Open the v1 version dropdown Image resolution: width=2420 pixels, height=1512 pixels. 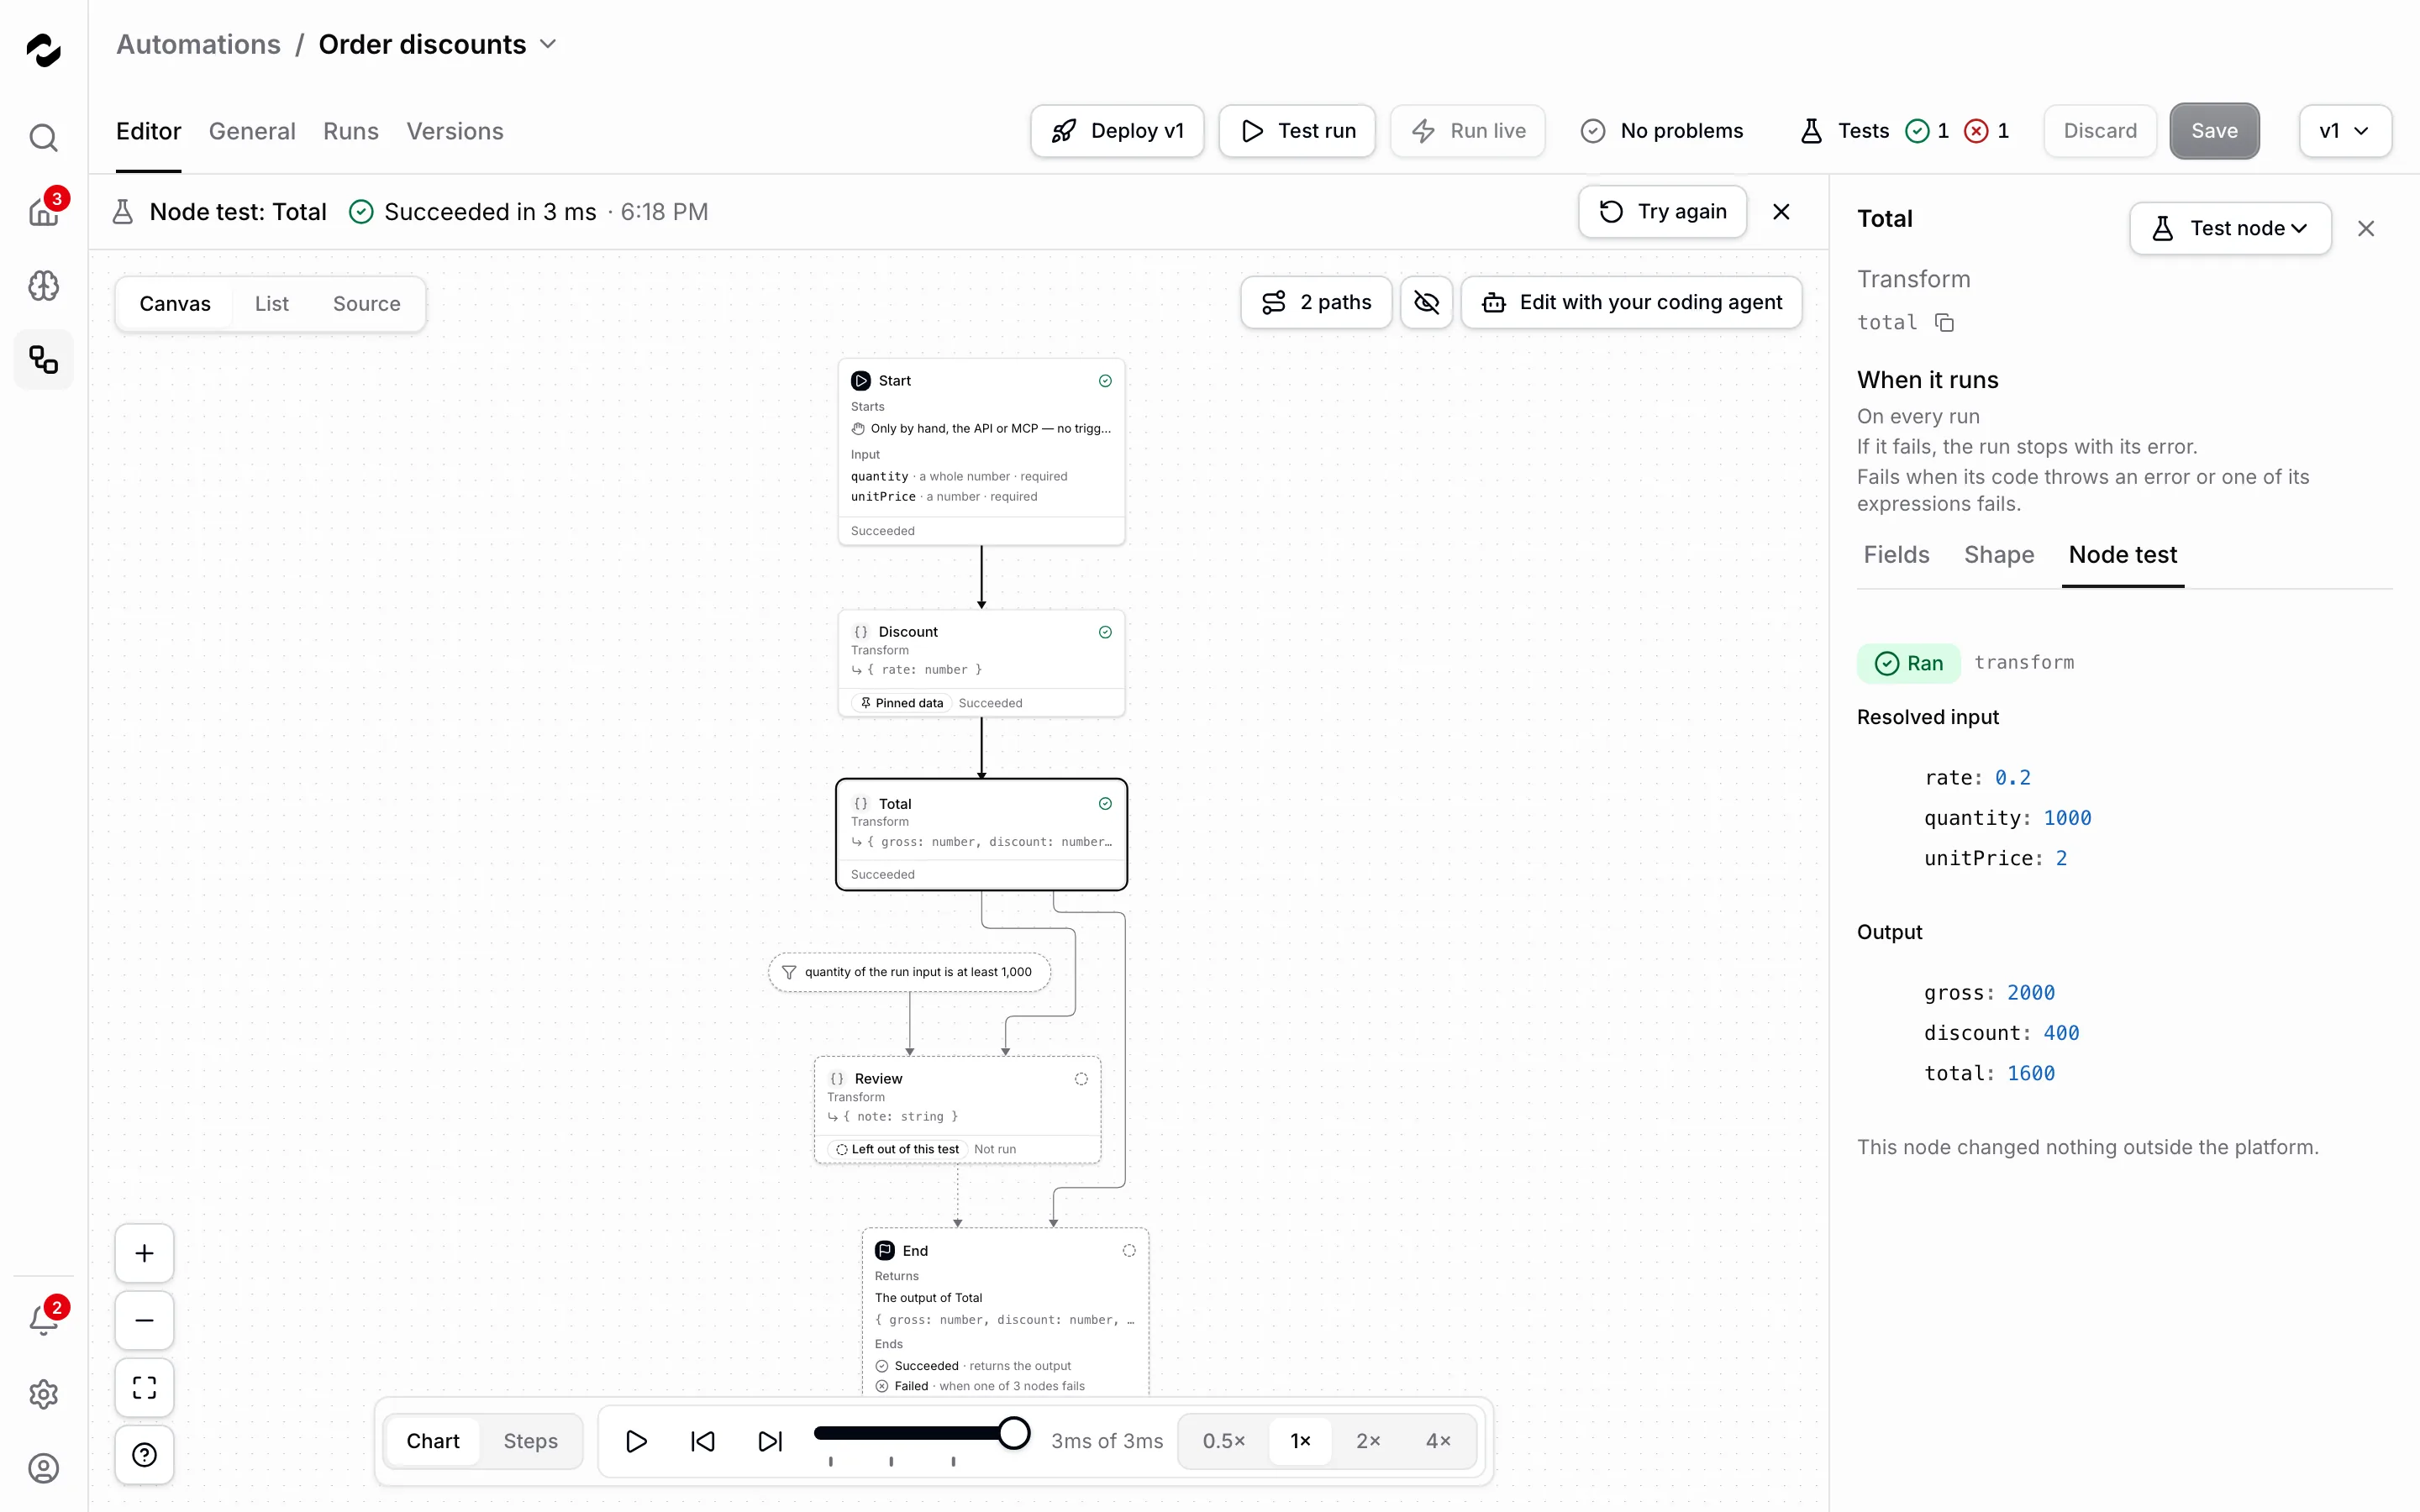click(x=2345, y=131)
